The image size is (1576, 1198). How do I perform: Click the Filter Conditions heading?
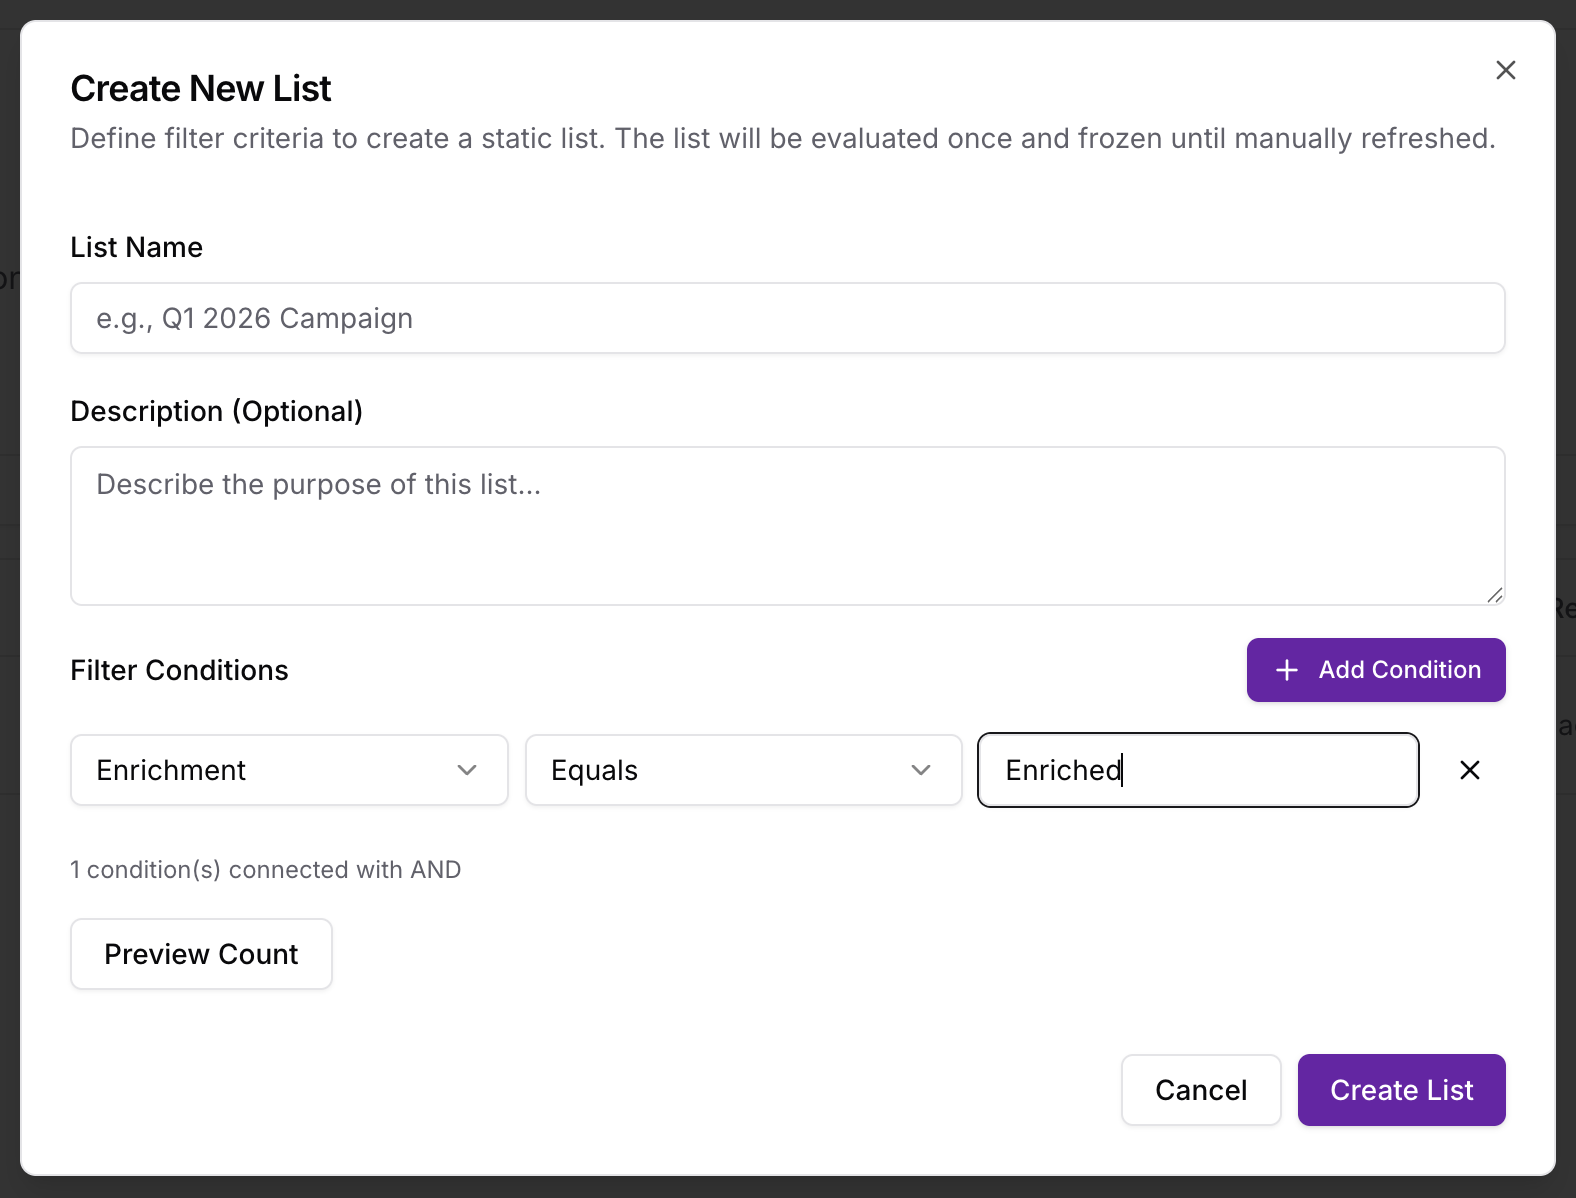coord(179,670)
